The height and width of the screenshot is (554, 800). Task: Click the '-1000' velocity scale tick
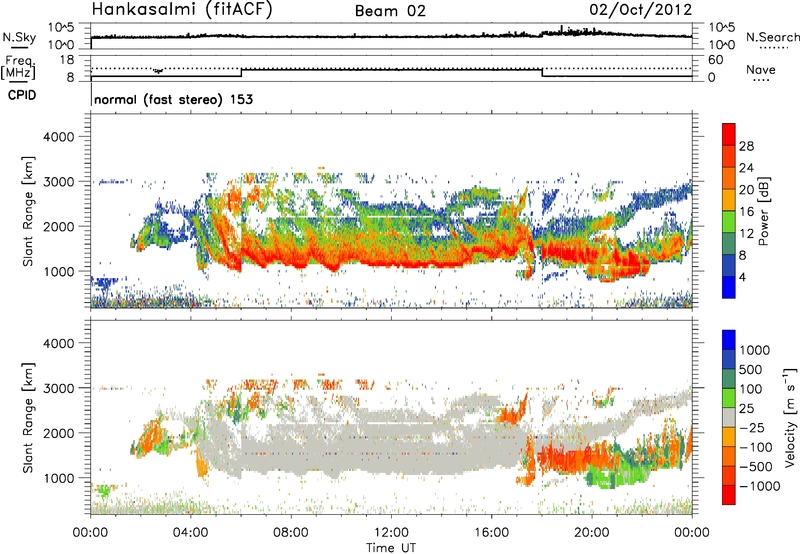[759, 486]
